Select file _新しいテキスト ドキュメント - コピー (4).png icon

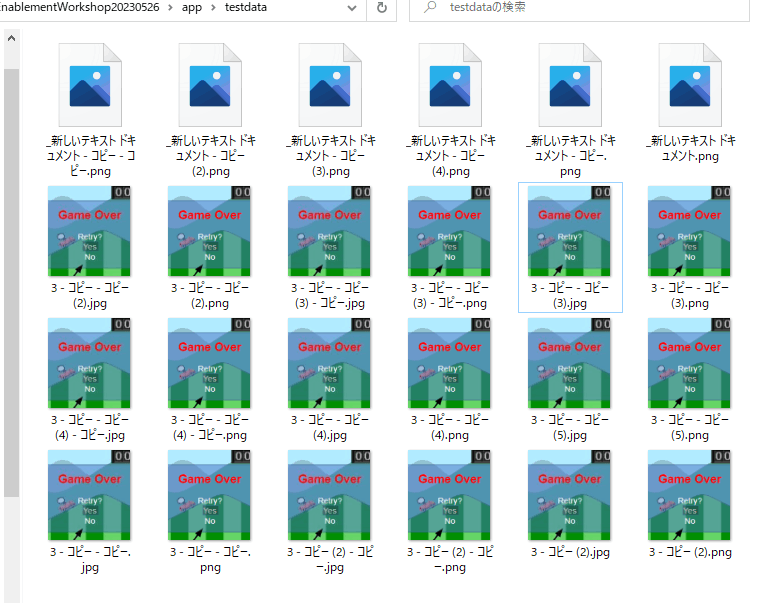click(450, 85)
